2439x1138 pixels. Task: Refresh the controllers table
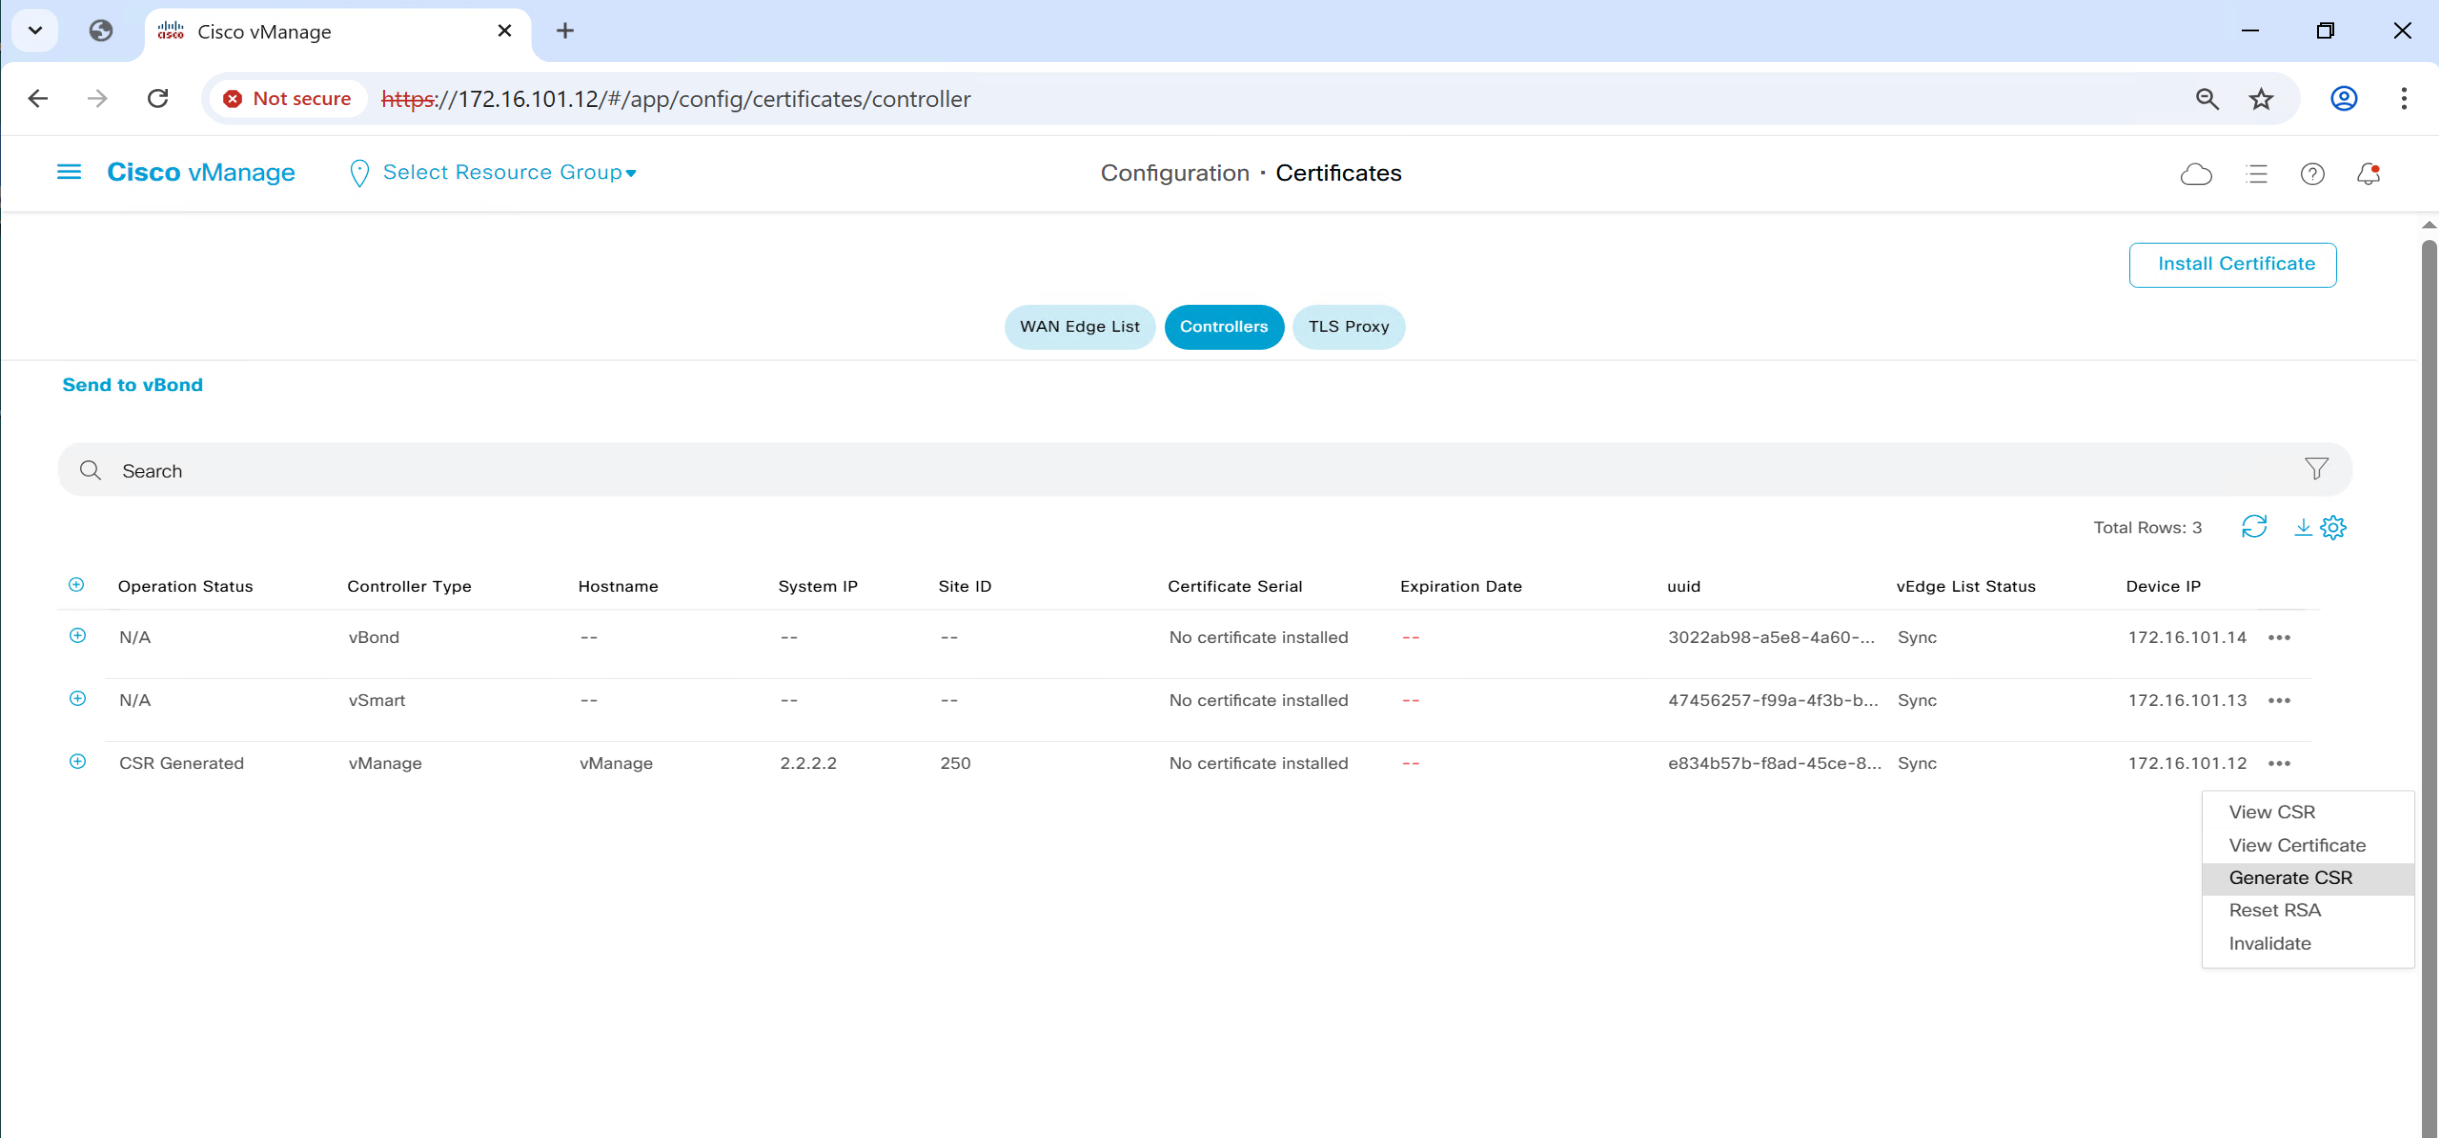2254,527
